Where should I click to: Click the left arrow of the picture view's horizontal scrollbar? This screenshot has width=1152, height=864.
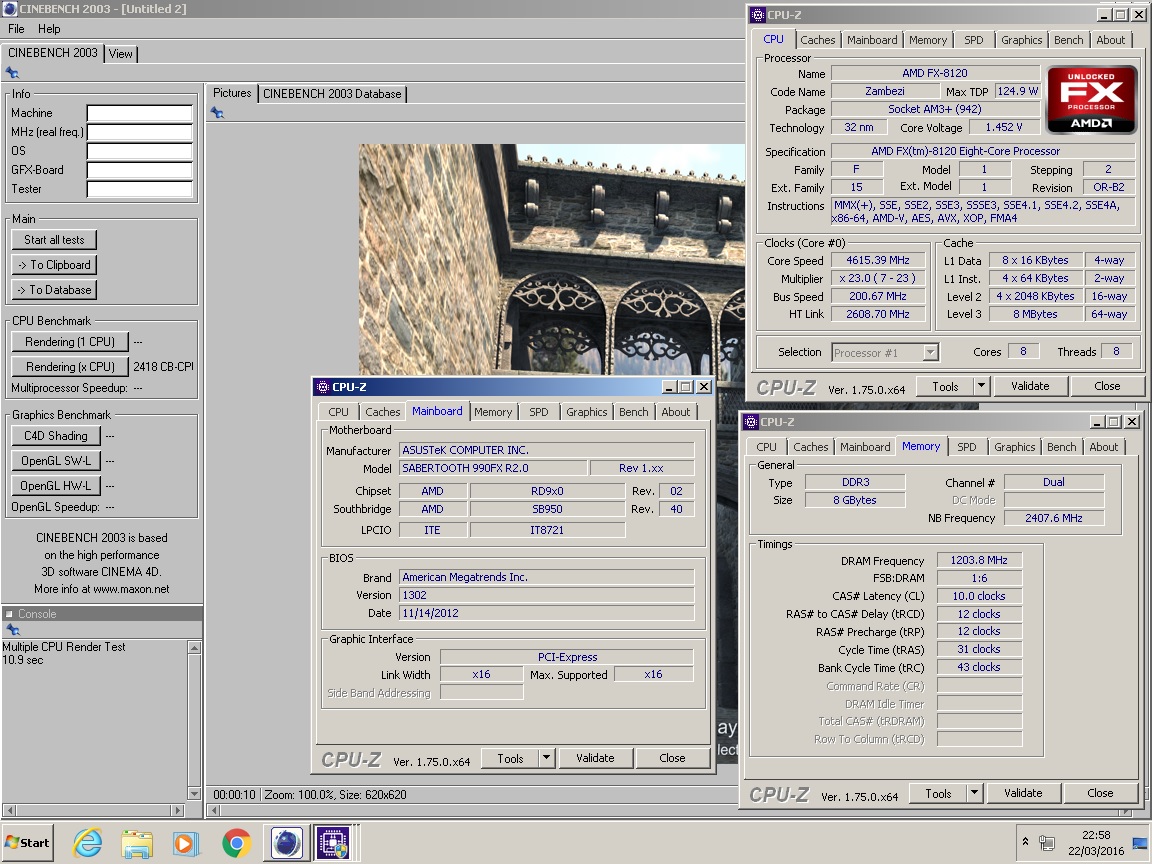coord(214,810)
